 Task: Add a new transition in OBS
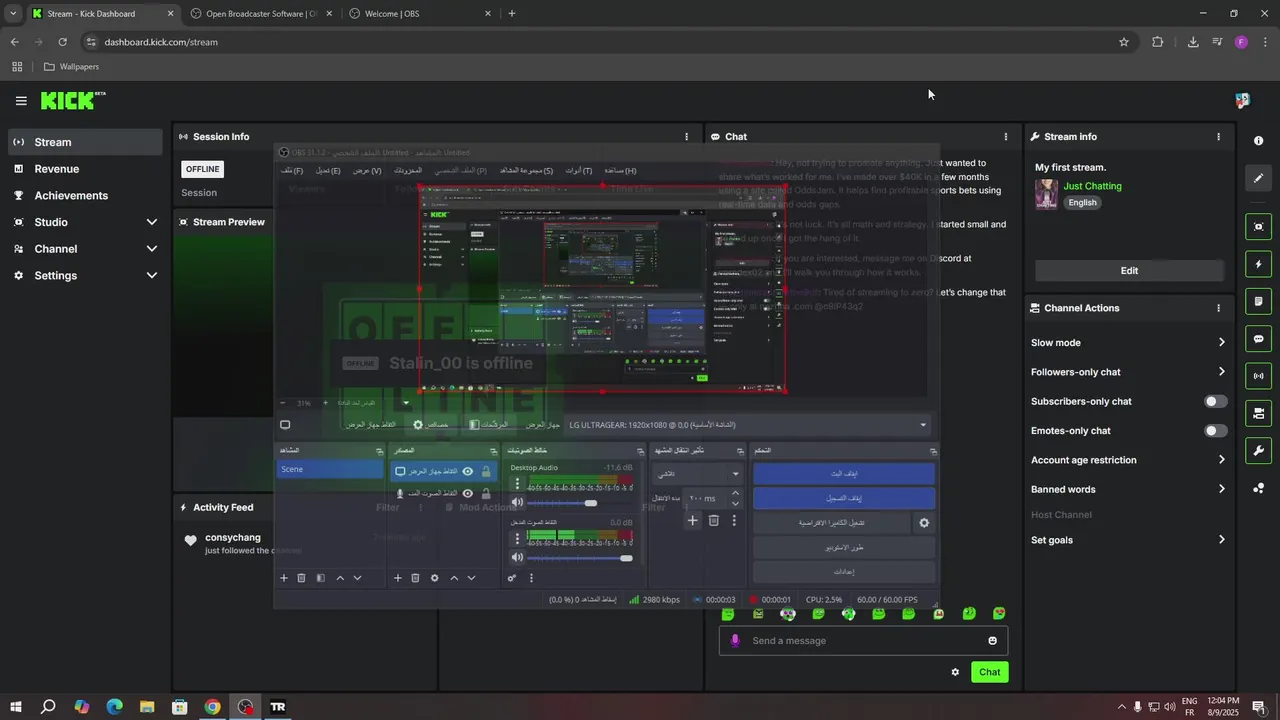point(692,520)
